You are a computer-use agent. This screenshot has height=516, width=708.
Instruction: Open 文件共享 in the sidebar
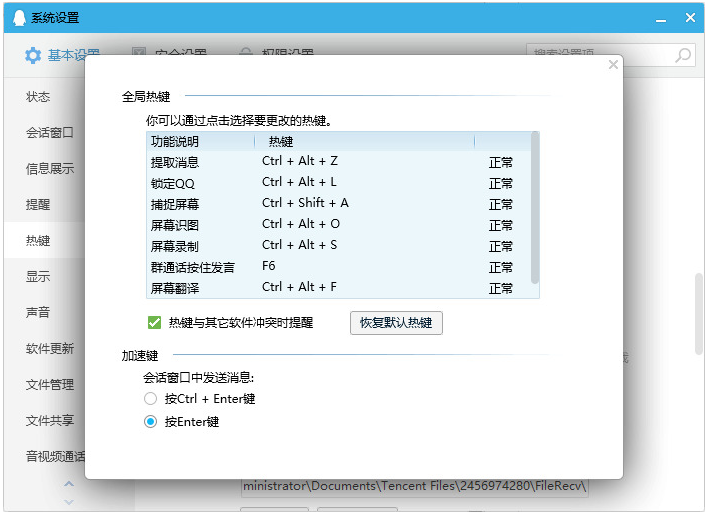click(50, 420)
